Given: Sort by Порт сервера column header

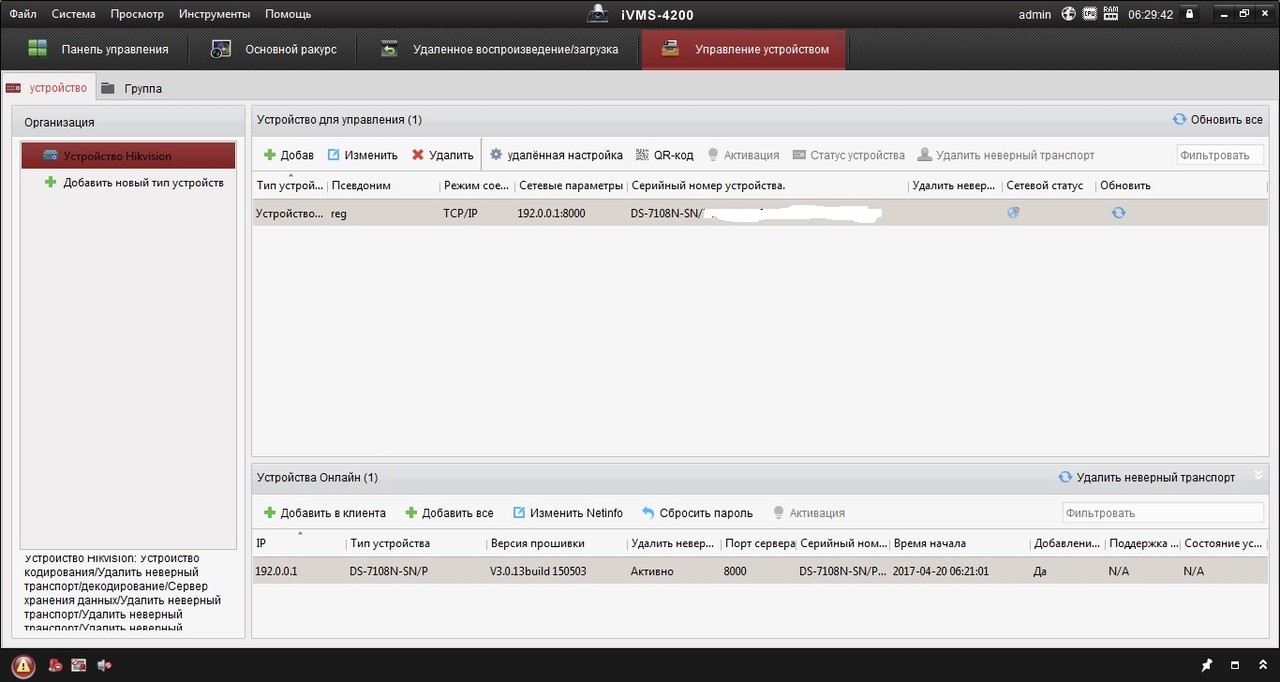Looking at the screenshot, I should tap(759, 543).
